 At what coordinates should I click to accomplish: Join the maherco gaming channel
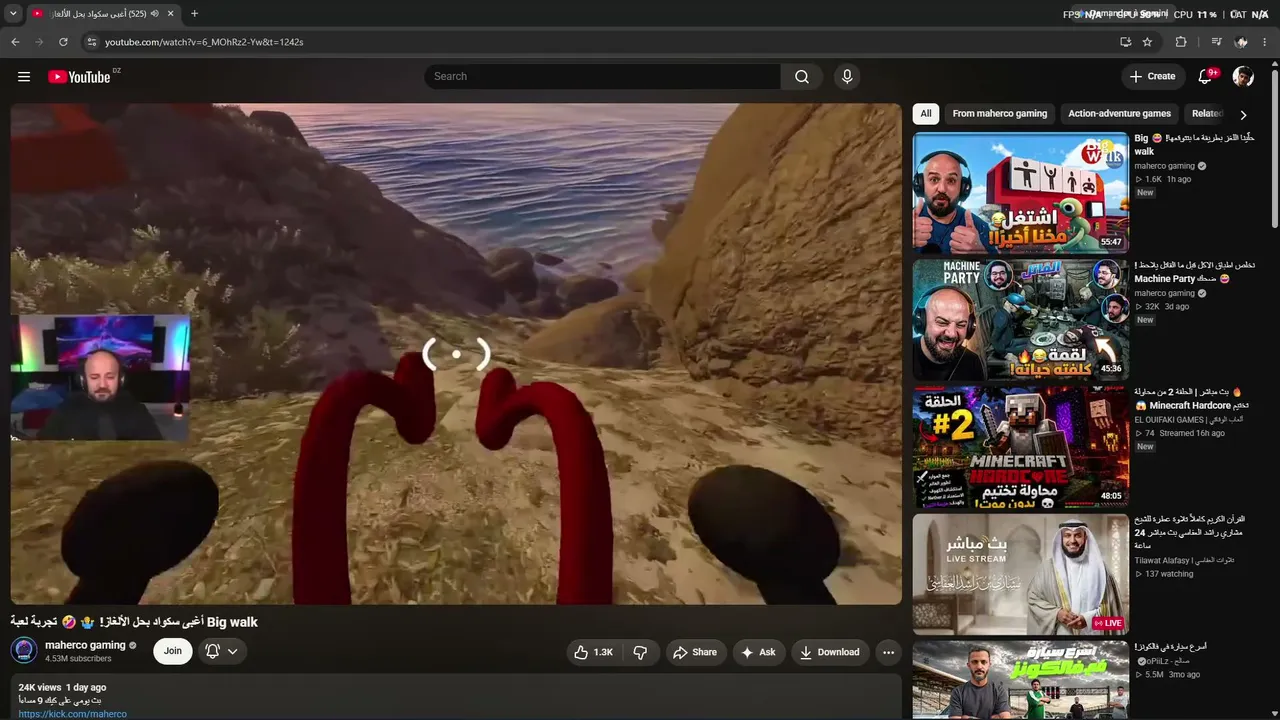click(173, 651)
